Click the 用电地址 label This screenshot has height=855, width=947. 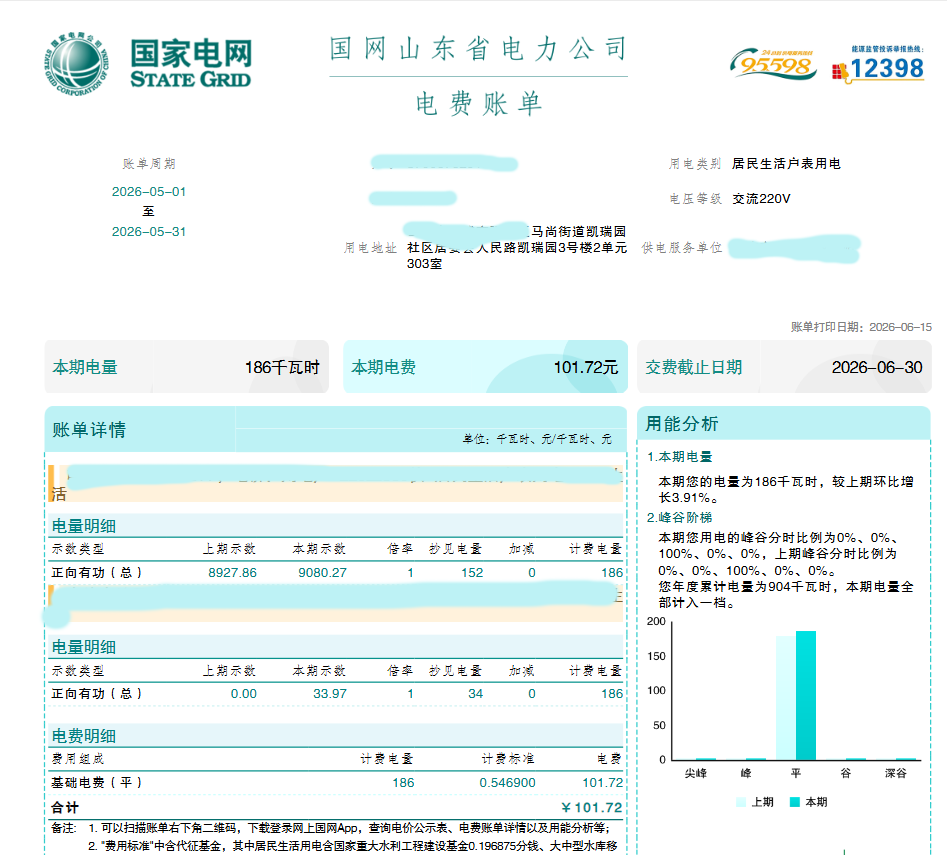(x=370, y=248)
